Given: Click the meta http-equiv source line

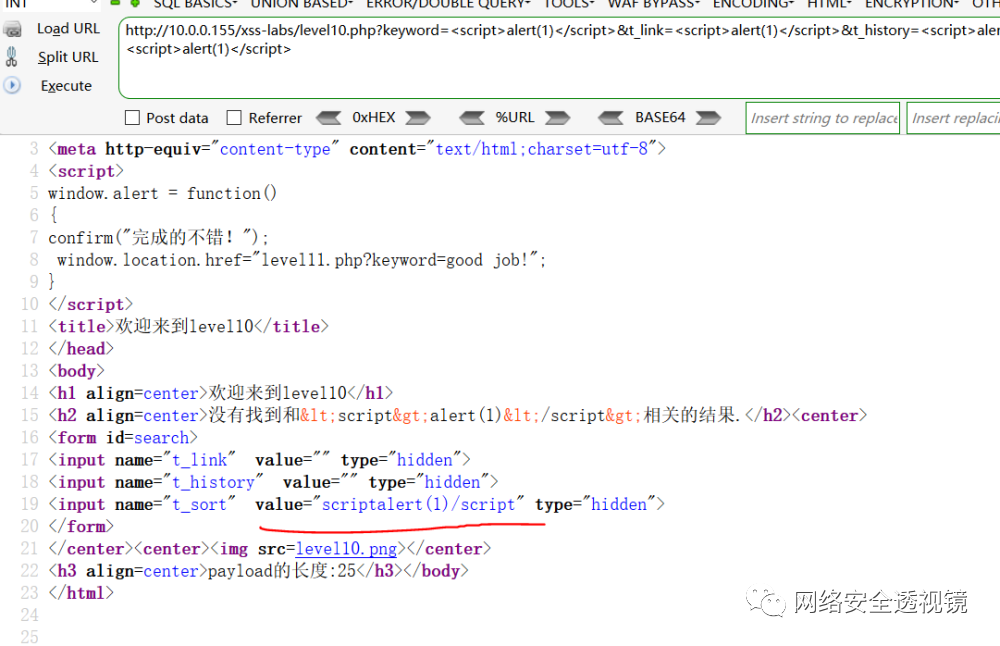Looking at the screenshot, I should point(357,149).
